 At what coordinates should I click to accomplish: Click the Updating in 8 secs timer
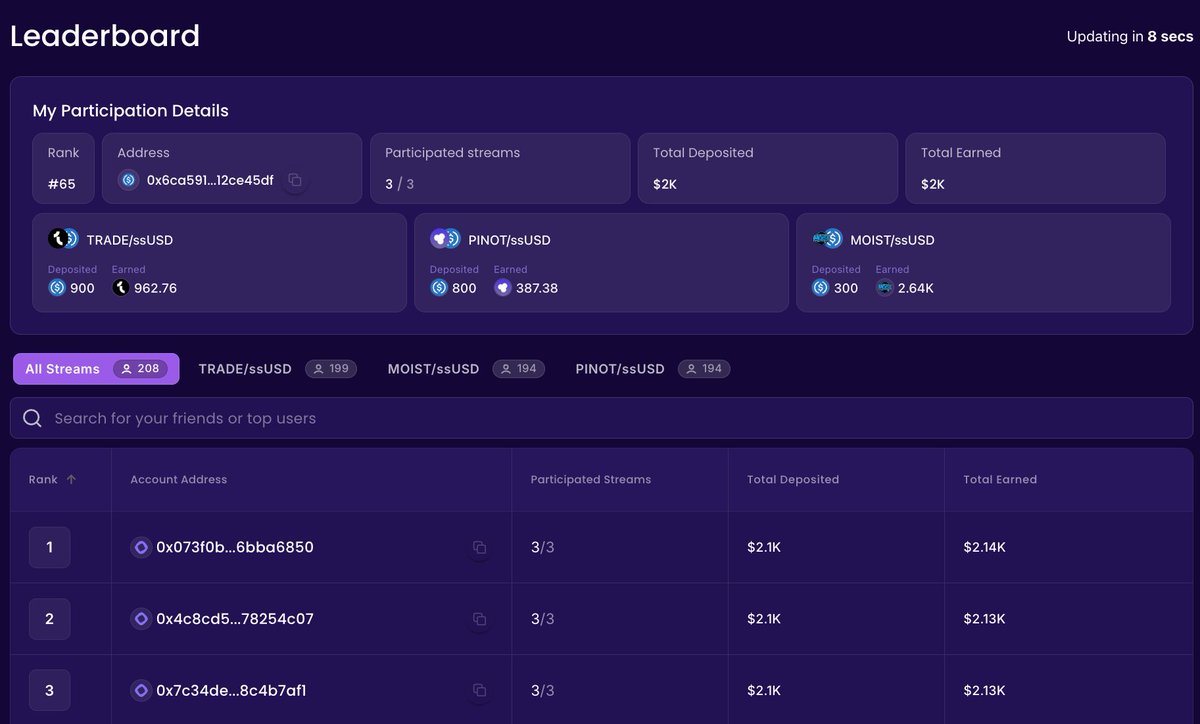click(1130, 37)
